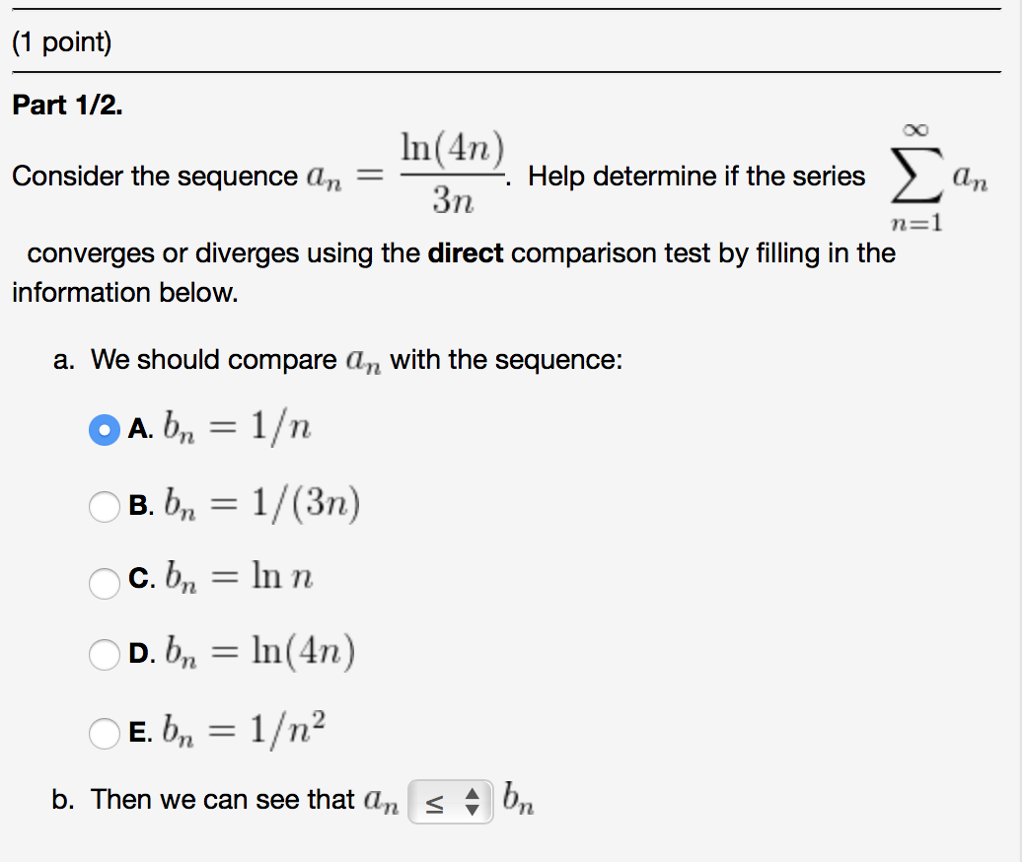Click the sentence labeled b below the options

(250, 798)
